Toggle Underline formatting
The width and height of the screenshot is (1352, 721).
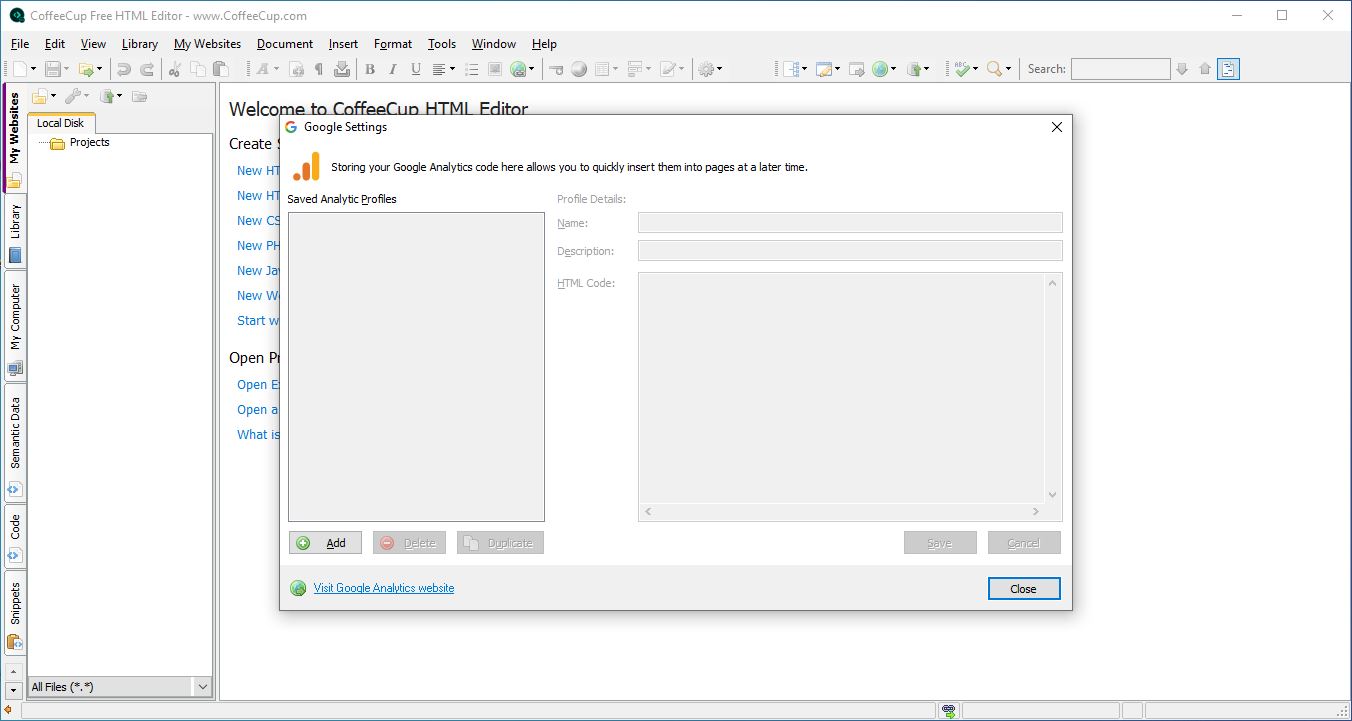coord(415,69)
